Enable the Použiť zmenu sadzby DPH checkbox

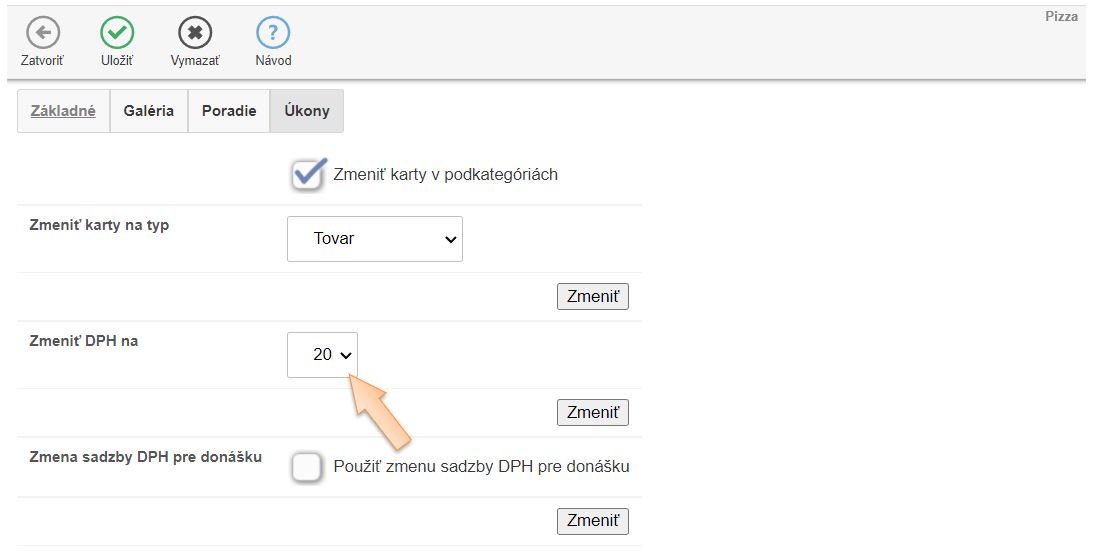[307, 467]
